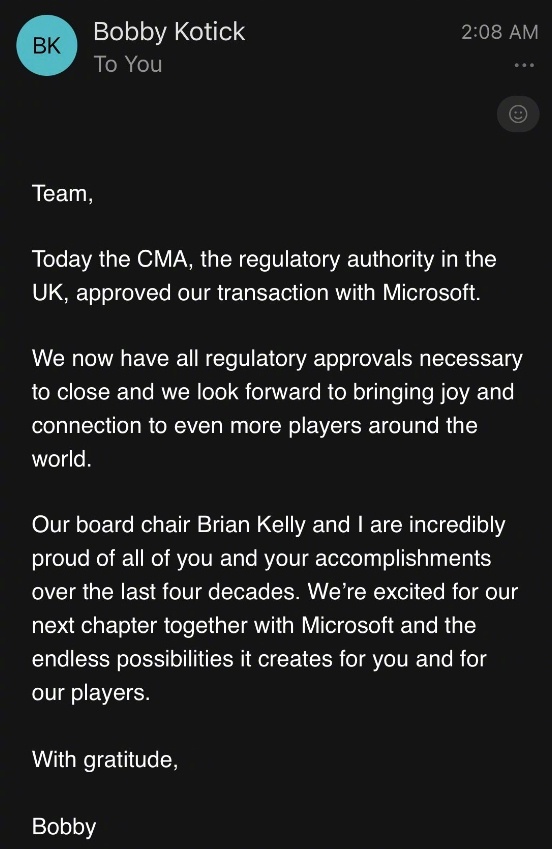Click "next chapter together with Microsoft" text
This screenshot has width=552, height=849.
pos(213,626)
